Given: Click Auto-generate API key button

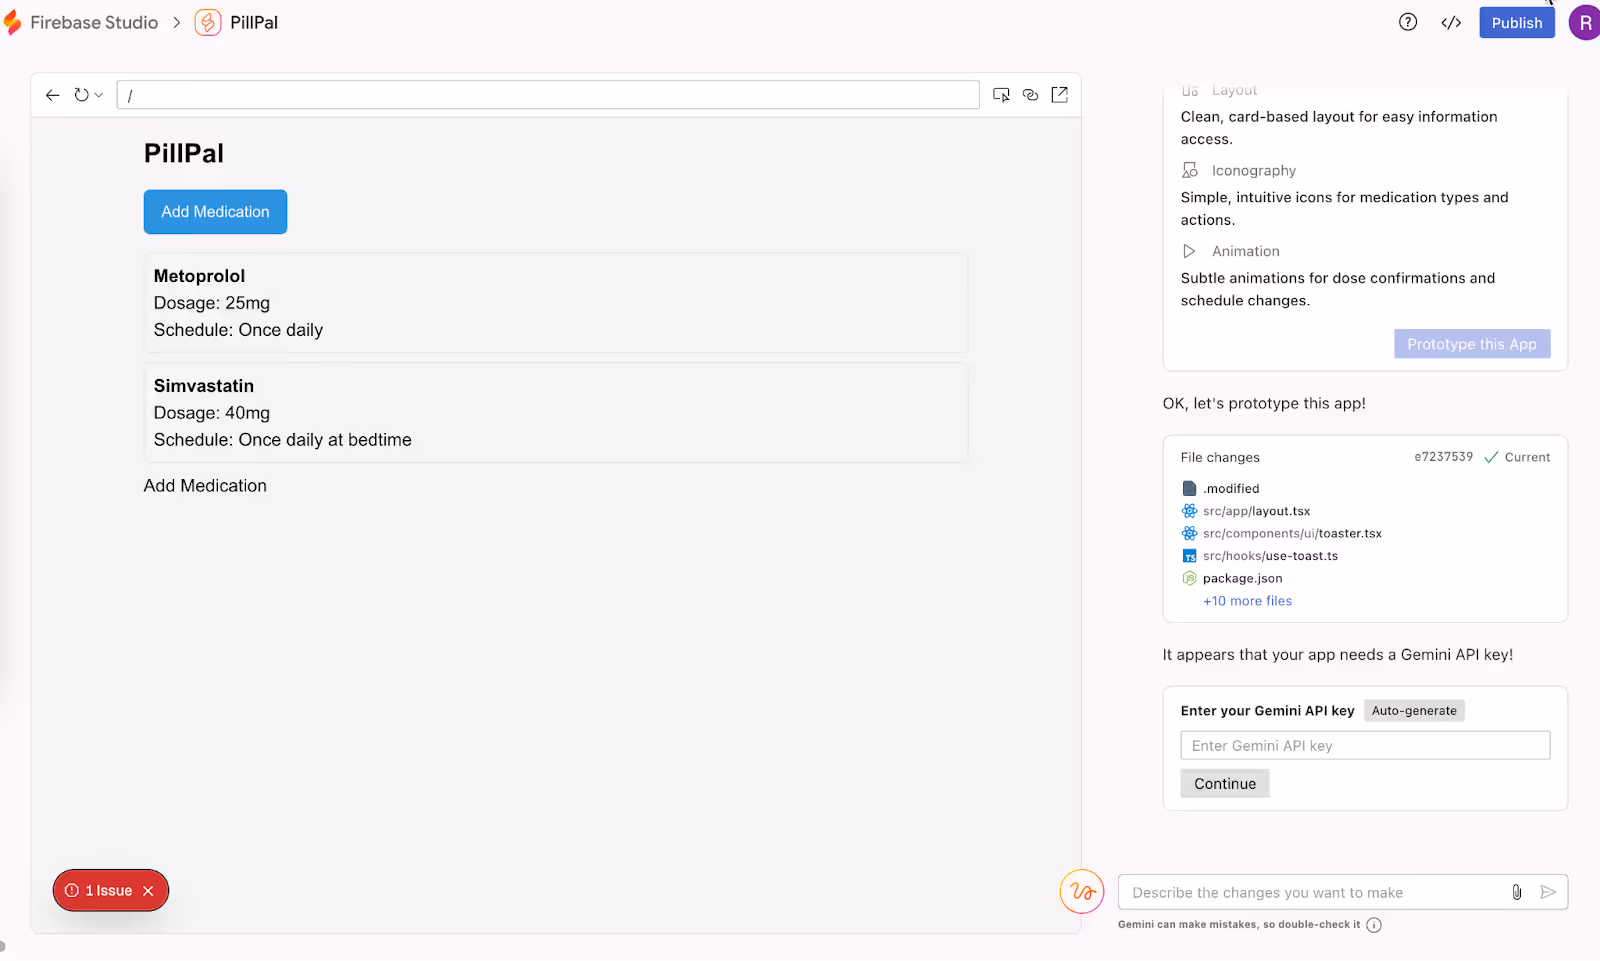Looking at the screenshot, I should (x=1414, y=711).
